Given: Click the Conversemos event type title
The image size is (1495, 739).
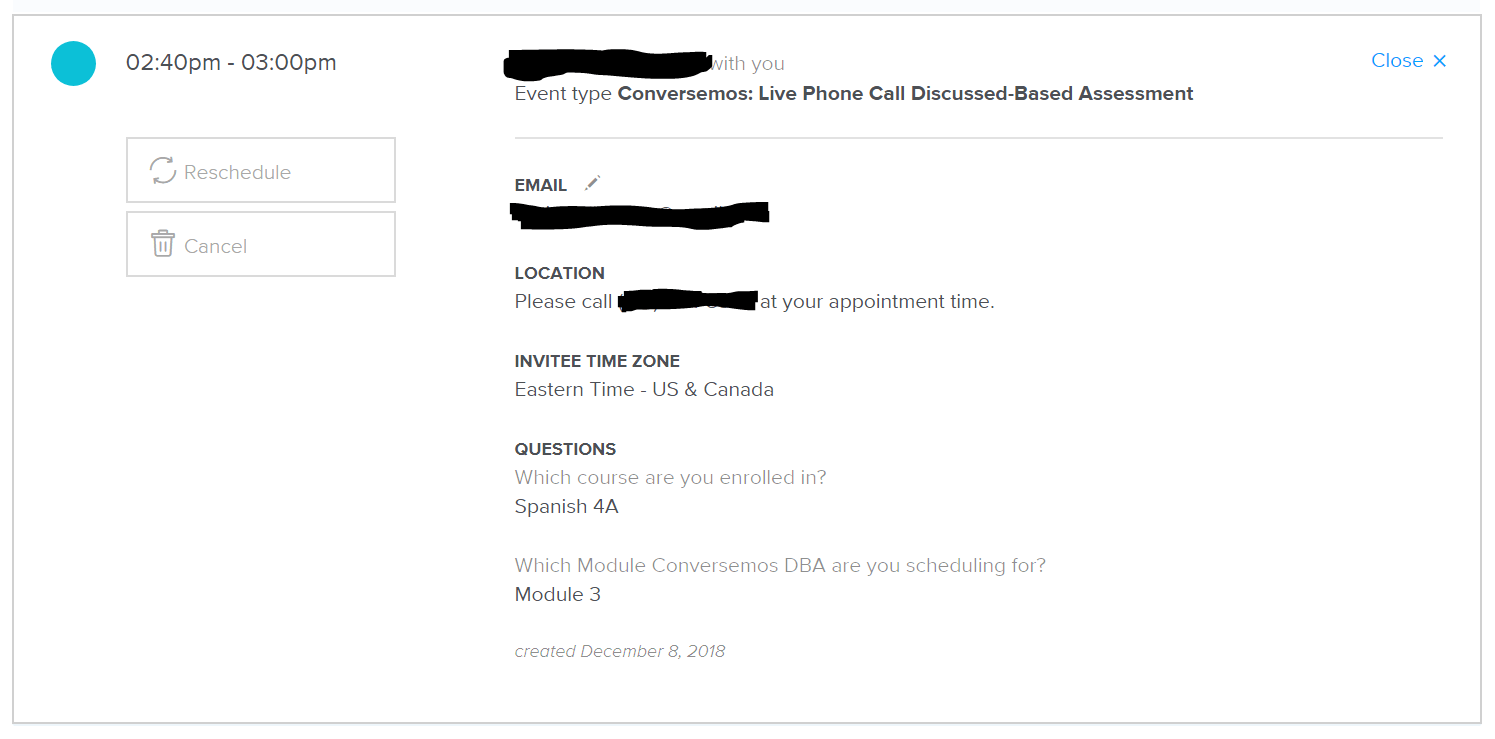Looking at the screenshot, I should click(905, 94).
